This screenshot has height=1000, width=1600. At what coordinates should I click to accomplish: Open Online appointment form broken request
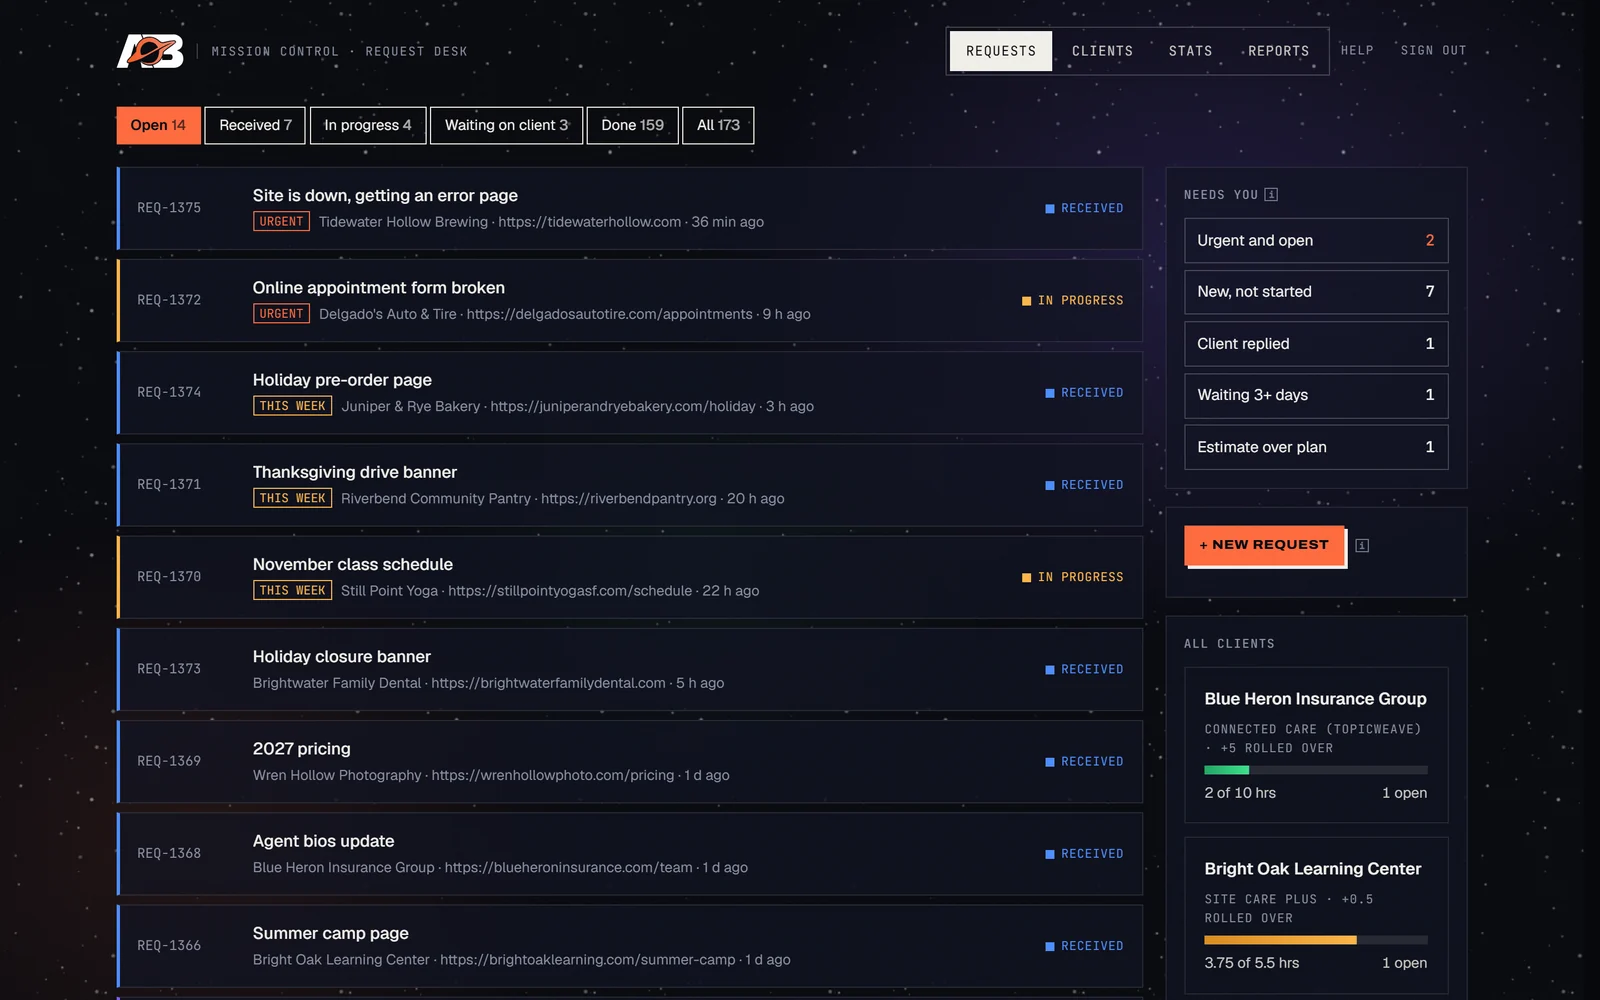pos(630,300)
